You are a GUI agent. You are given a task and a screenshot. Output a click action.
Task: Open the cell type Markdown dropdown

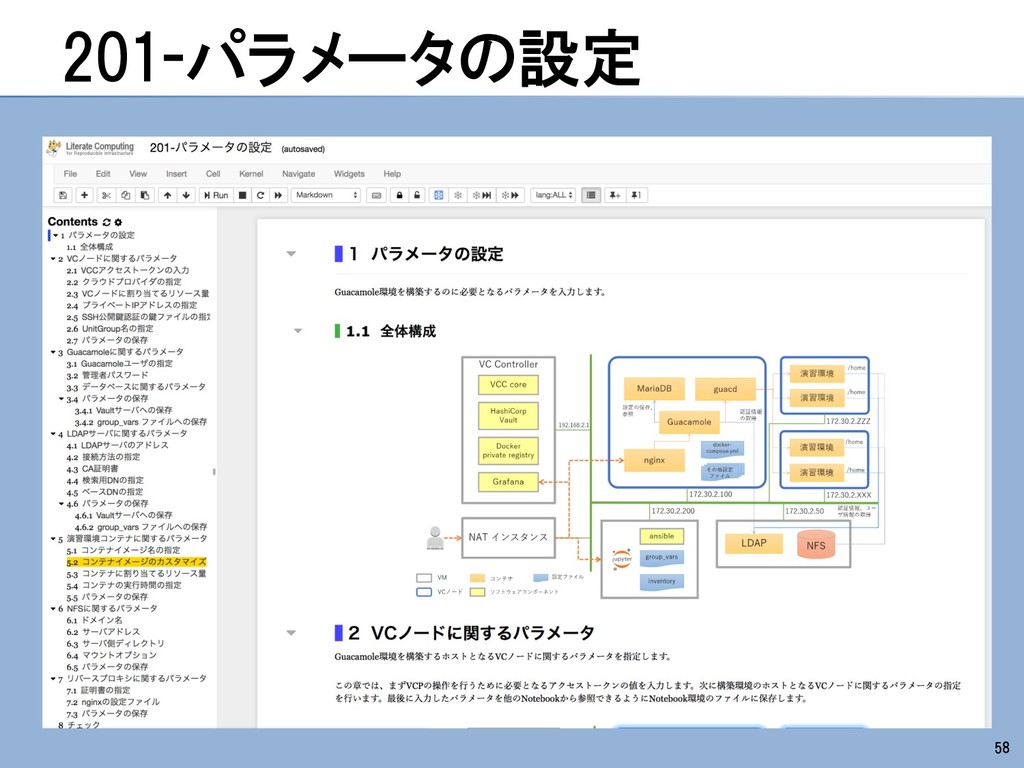[x=326, y=195]
